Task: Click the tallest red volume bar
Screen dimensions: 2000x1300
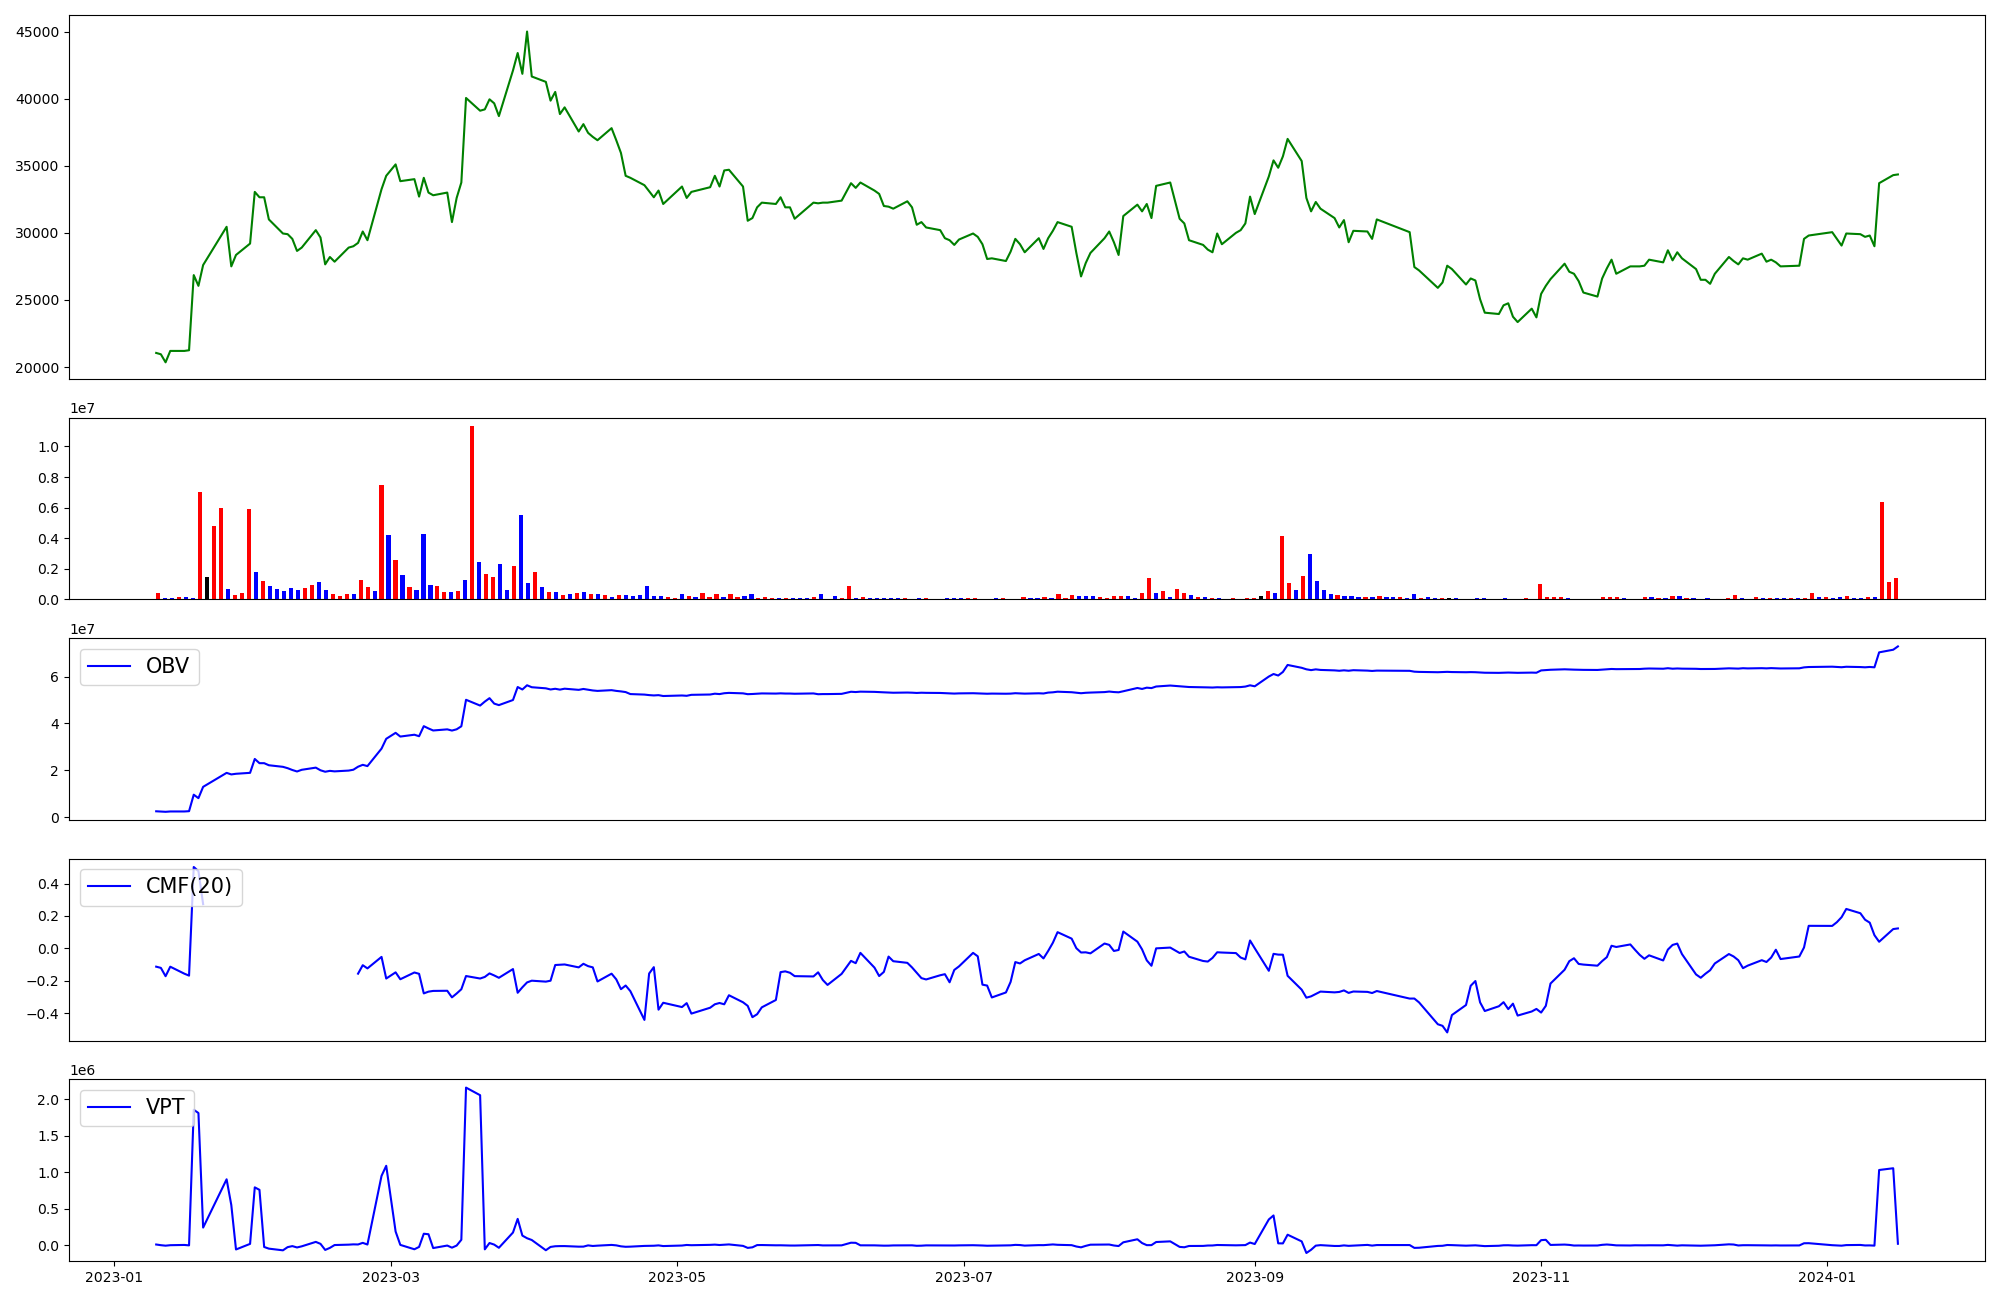Action: point(472,512)
